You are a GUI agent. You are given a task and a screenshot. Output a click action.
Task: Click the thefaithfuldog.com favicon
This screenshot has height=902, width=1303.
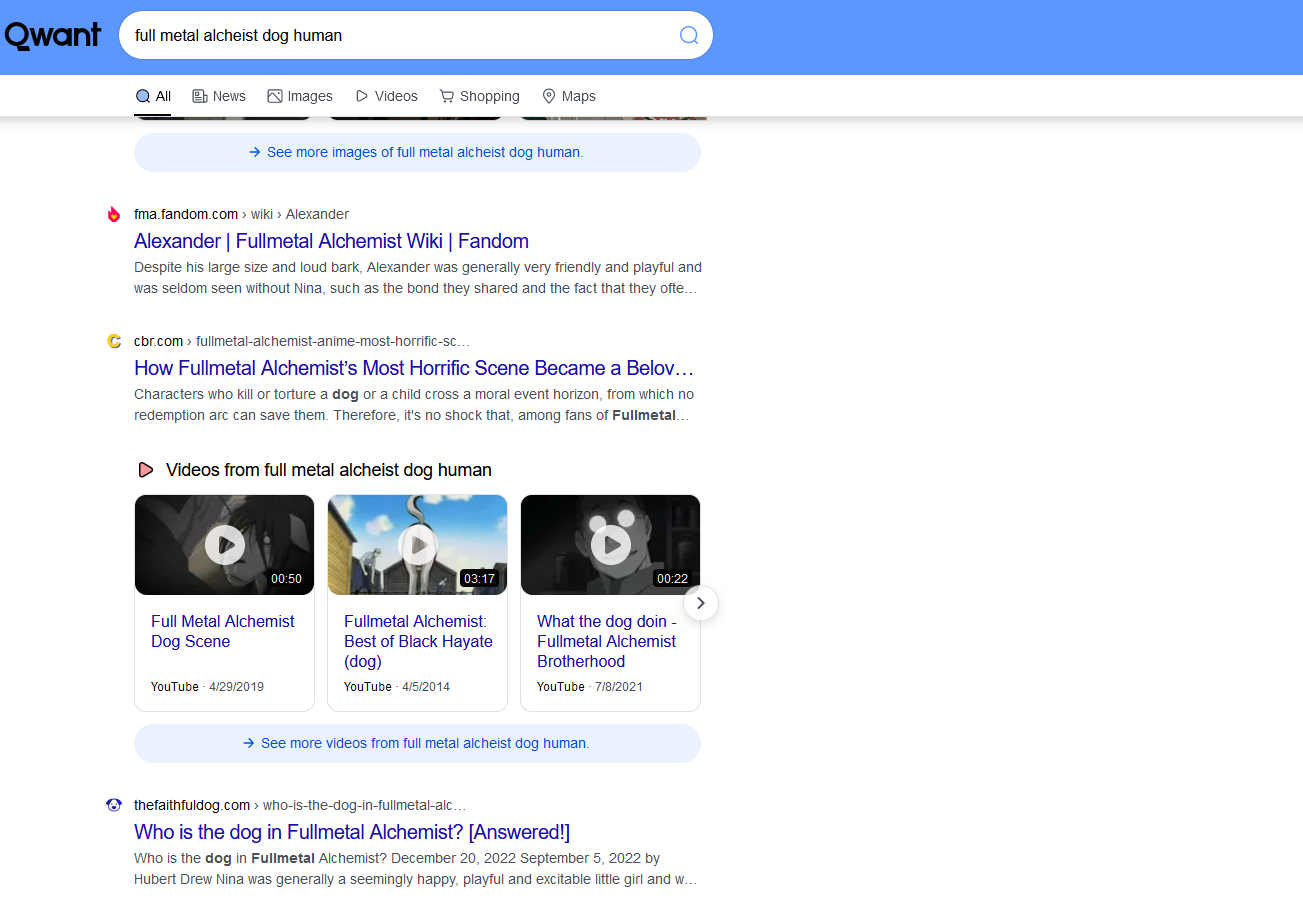(x=114, y=805)
